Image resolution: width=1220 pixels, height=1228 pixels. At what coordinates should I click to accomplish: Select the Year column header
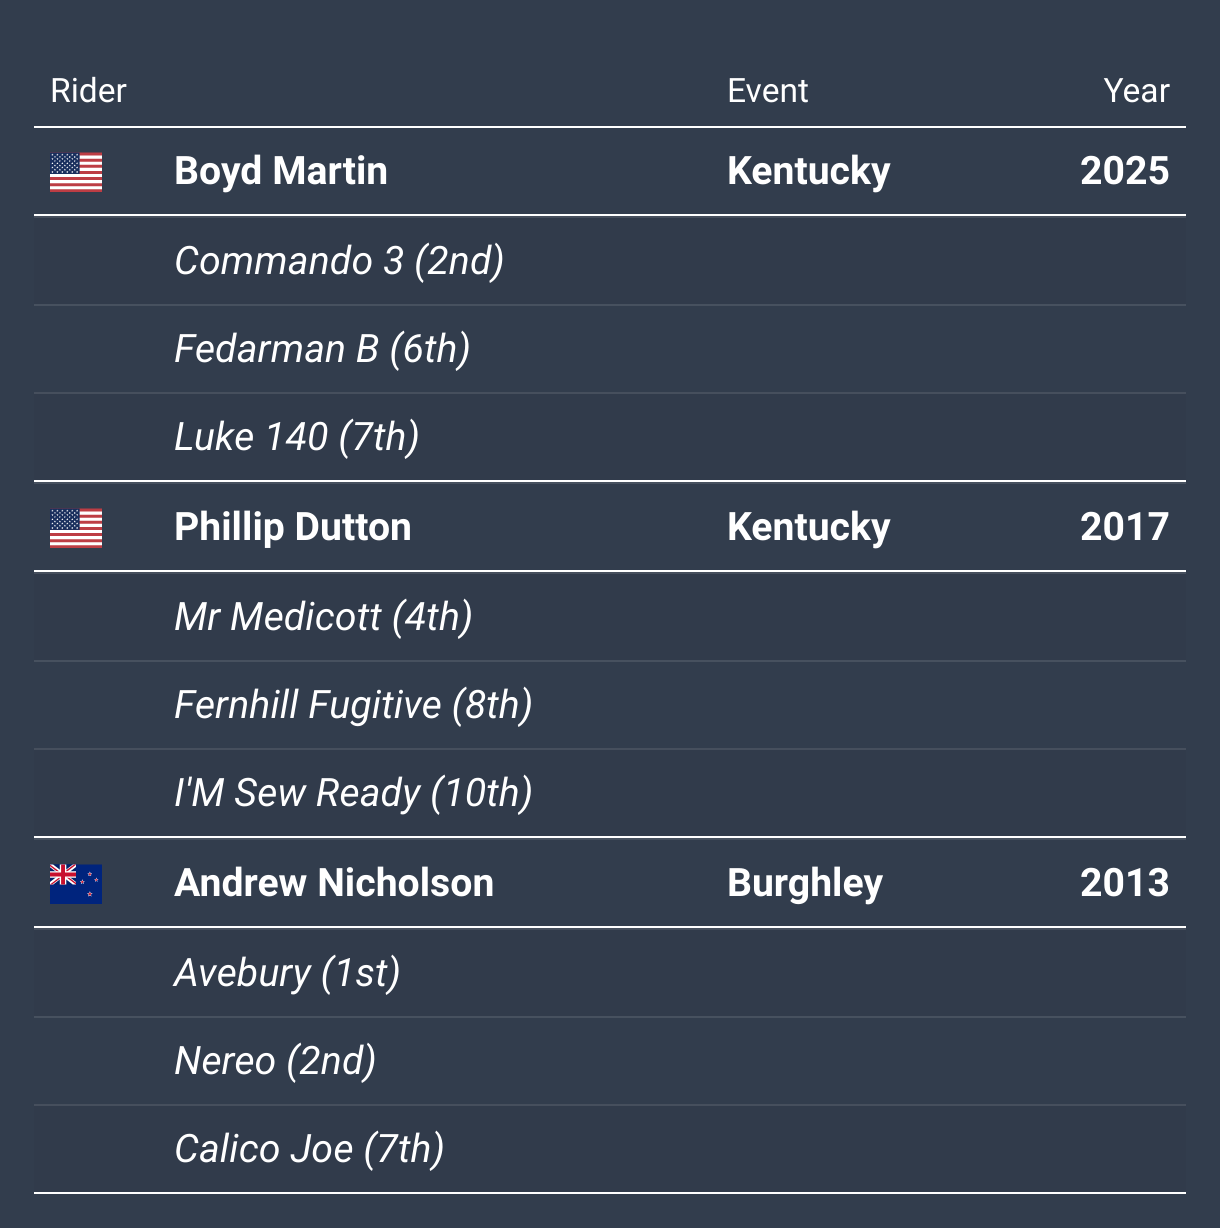coord(1136,91)
